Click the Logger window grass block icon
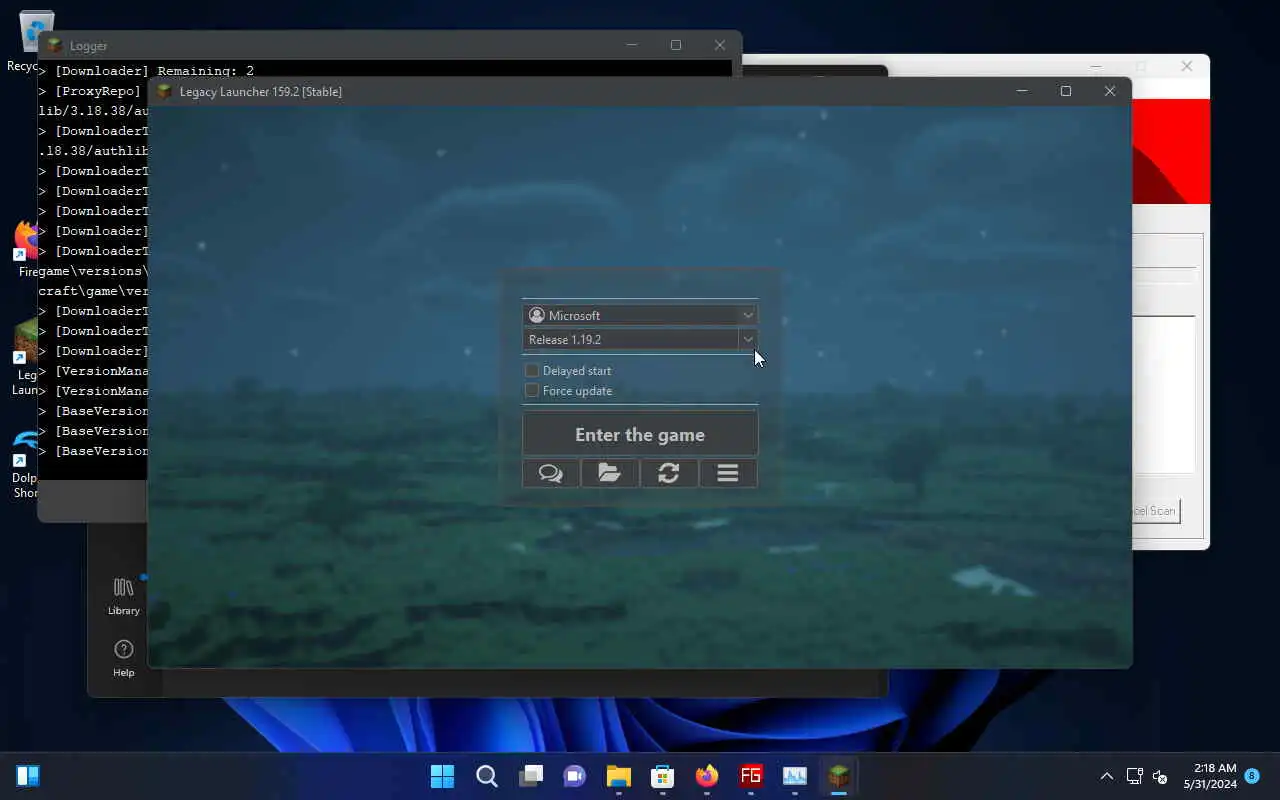The width and height of the screenshot is (1280, 800). pyautogui.click(x=54, y=45)
